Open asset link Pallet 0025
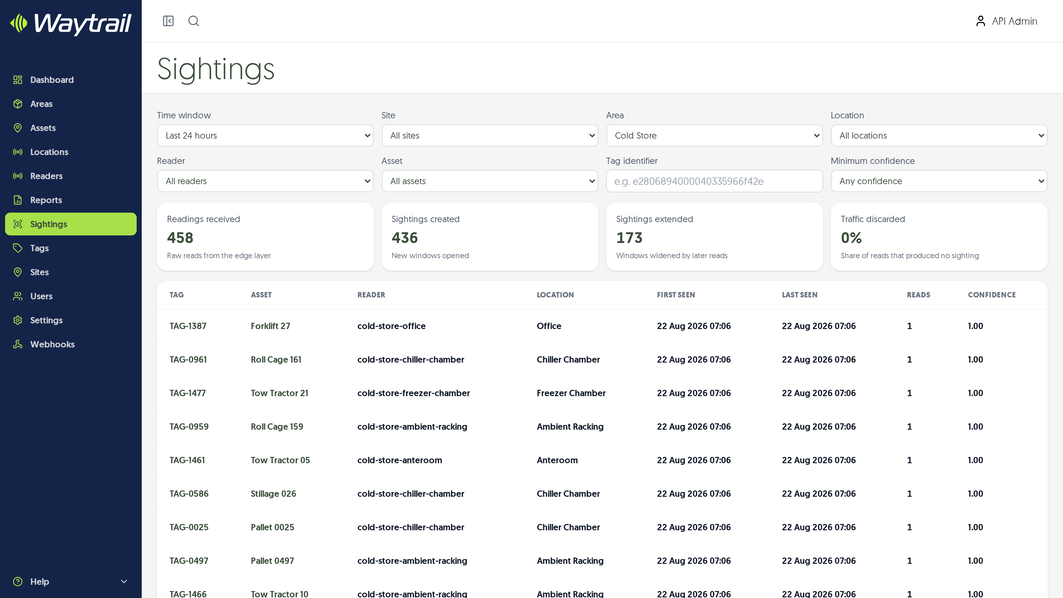This screenshot has height=598, width=1063. coord(272,527)
